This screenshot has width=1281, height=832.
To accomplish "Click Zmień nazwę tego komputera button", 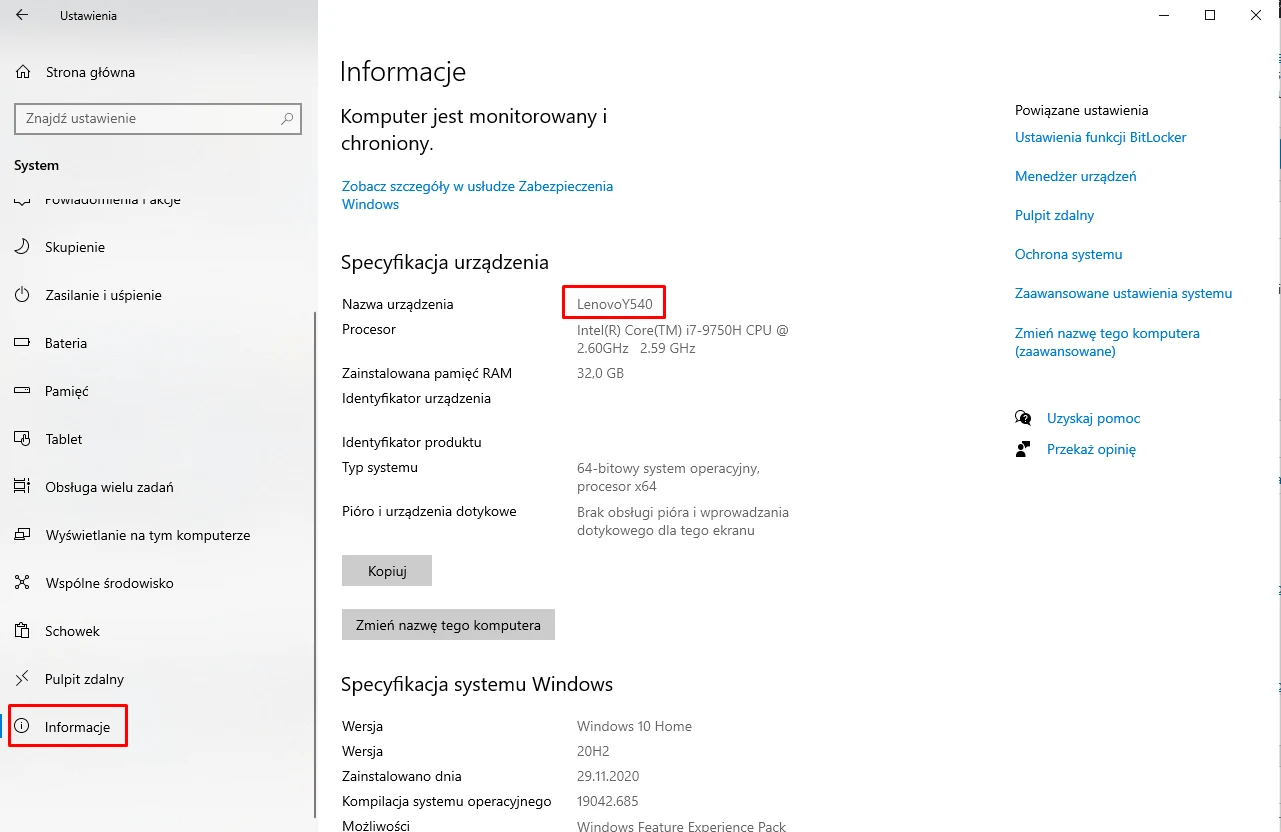I will coord(448,625).
